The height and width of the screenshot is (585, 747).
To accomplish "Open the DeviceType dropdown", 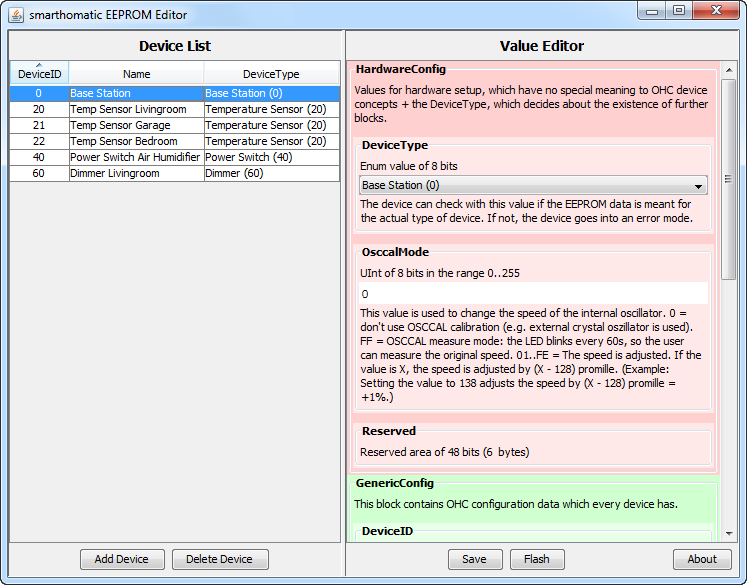I will coord(533,185).
